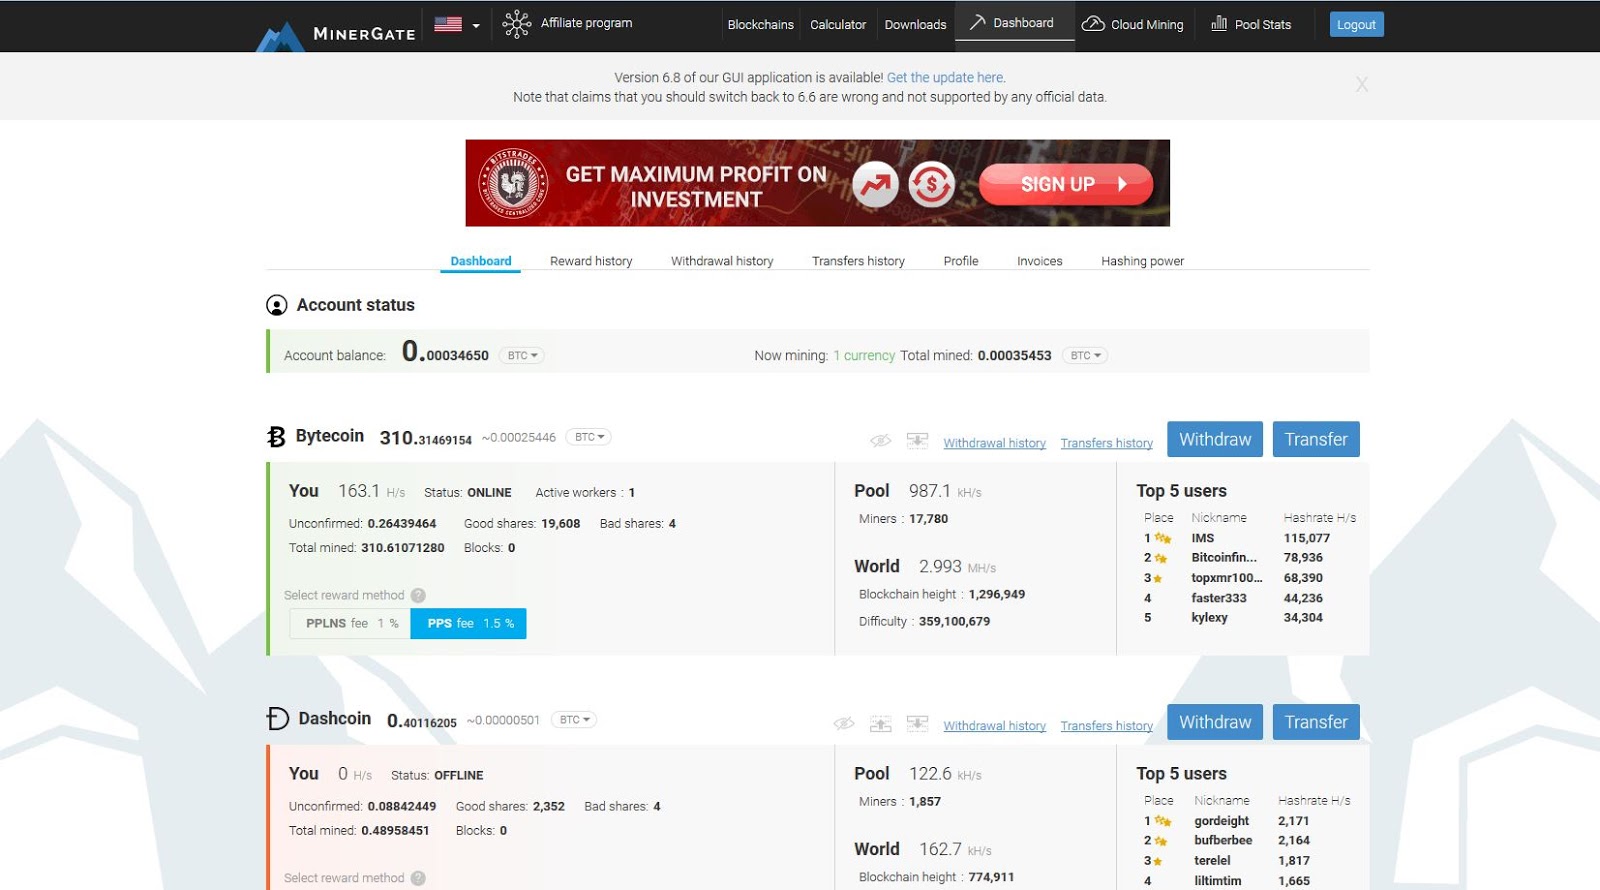This screenshot has height=890, width=1600.
Task: Click the nickname kylexy in Top 5
Action: [x=1209, y=618]
